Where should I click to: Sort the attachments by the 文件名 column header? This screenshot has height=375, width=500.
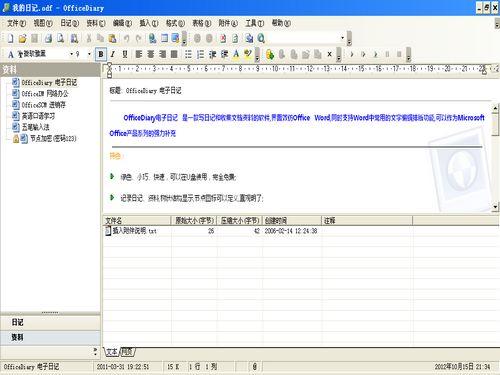(137, 220)
